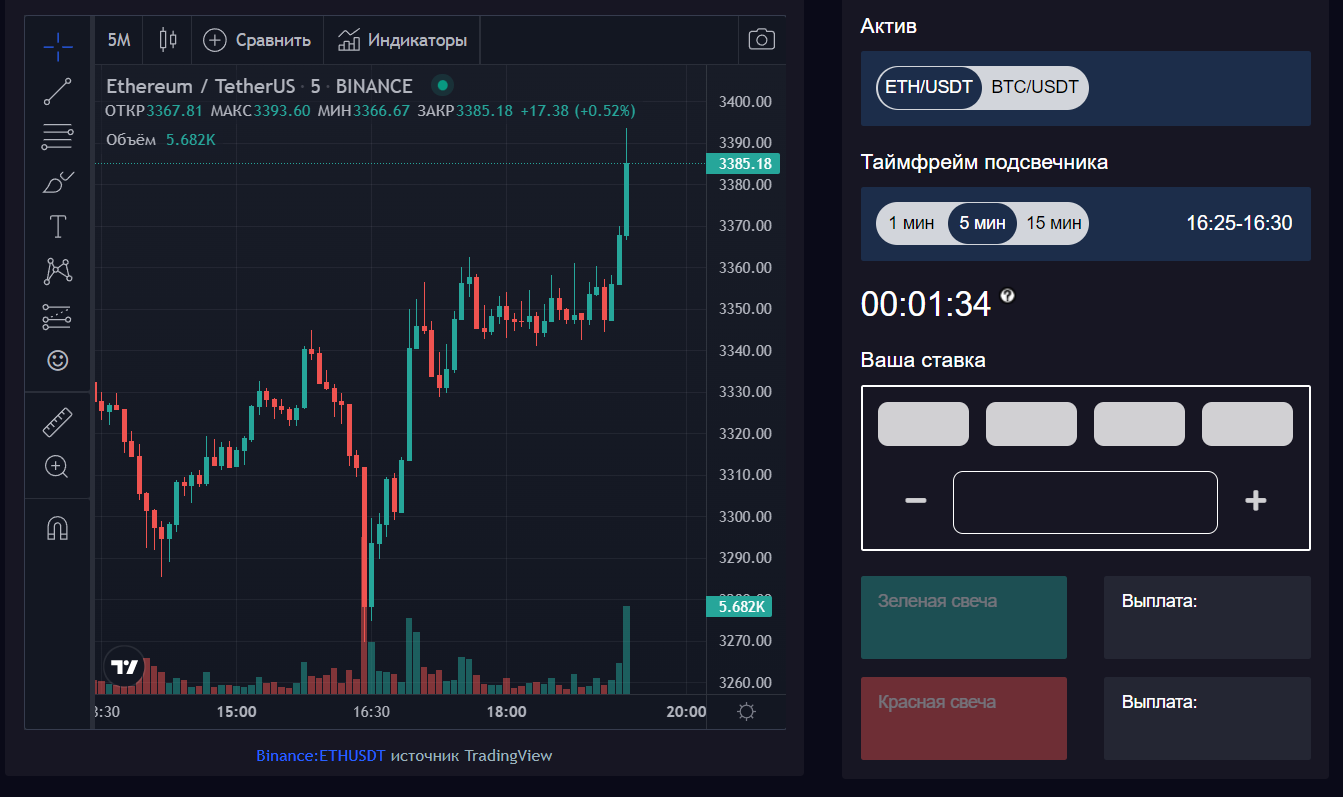
Task: Click the Ethereum / TetherUS symbol title
Action: [x=200, y=86]
